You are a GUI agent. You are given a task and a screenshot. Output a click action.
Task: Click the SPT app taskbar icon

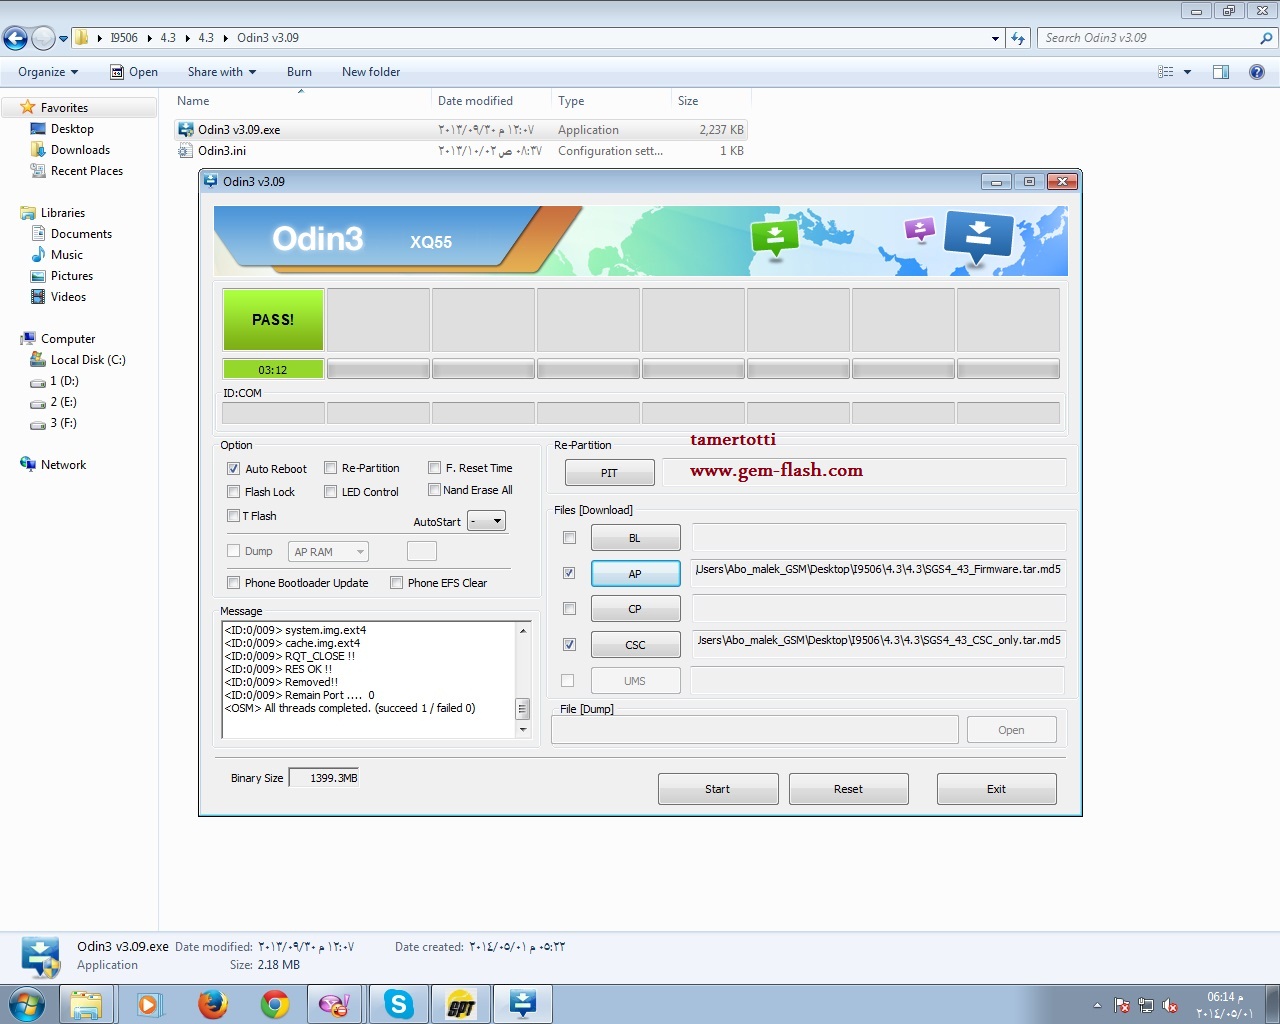[x=461, y=1004]
